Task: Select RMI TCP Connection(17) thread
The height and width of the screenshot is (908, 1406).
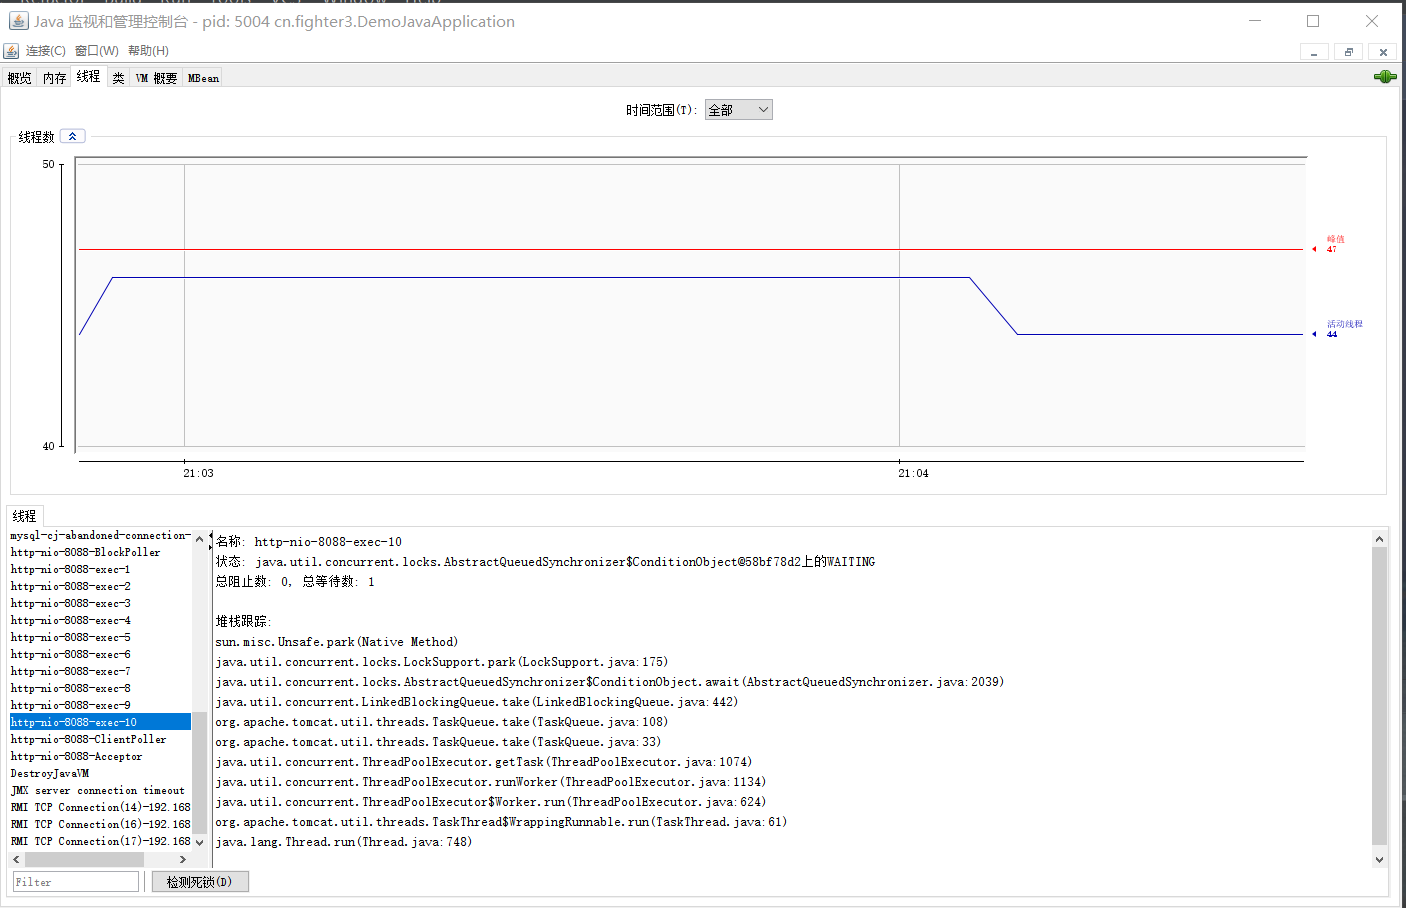Action: pos(100,841)
